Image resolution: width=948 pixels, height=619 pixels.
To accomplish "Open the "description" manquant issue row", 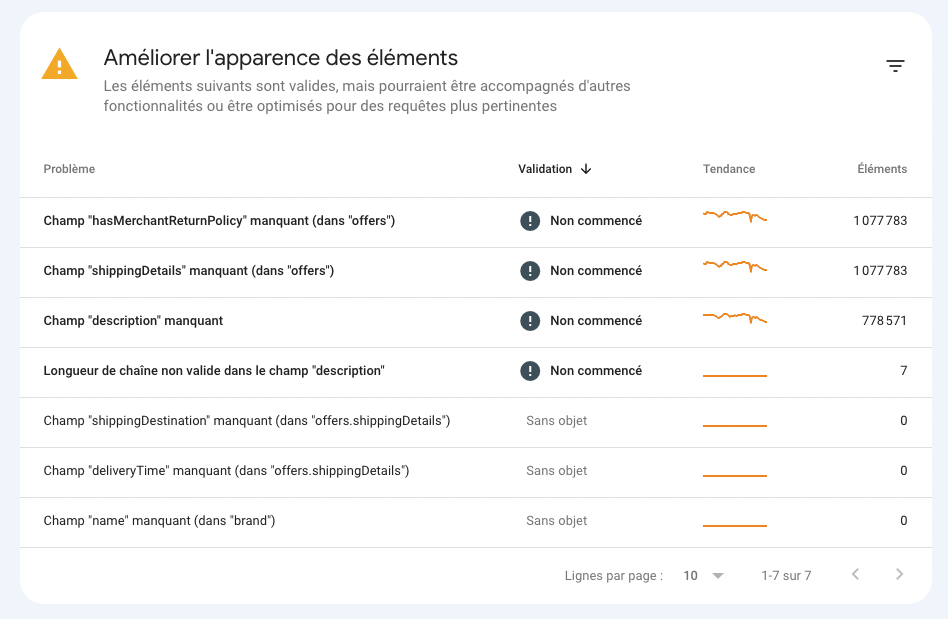I will (133, 321).
